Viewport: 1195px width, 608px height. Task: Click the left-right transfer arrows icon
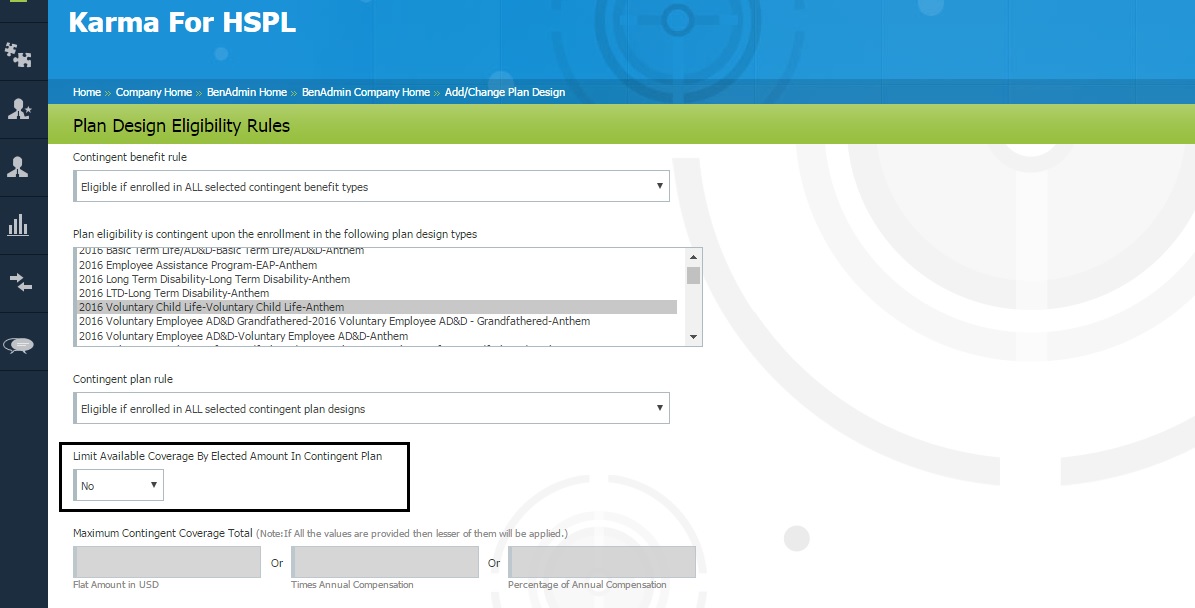coord(20,282)
